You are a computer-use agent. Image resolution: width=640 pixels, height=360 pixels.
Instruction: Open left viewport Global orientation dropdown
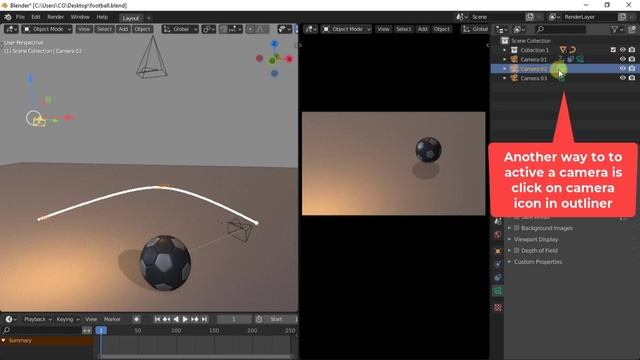pyautogui.click(x=180, y=29)
